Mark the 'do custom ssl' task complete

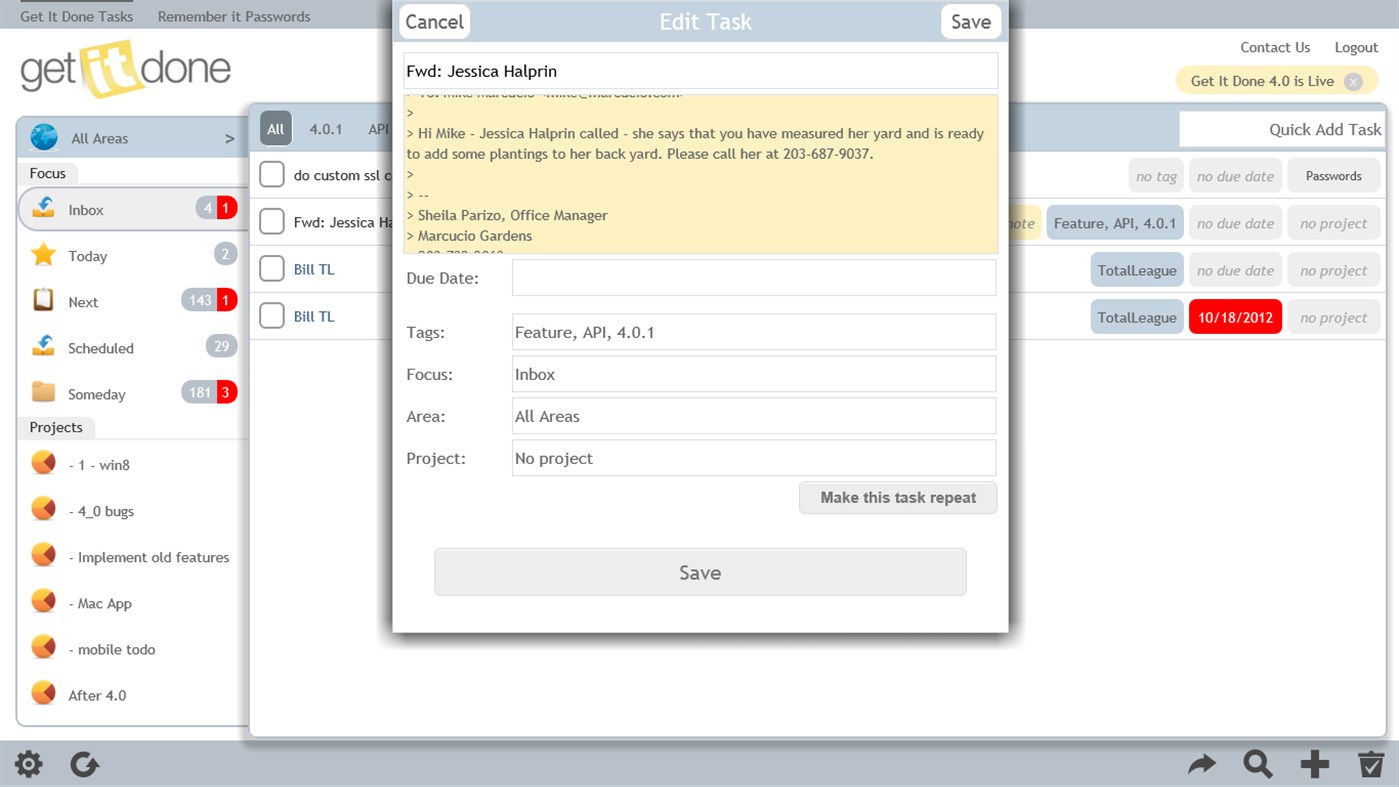tap(271, 174)
